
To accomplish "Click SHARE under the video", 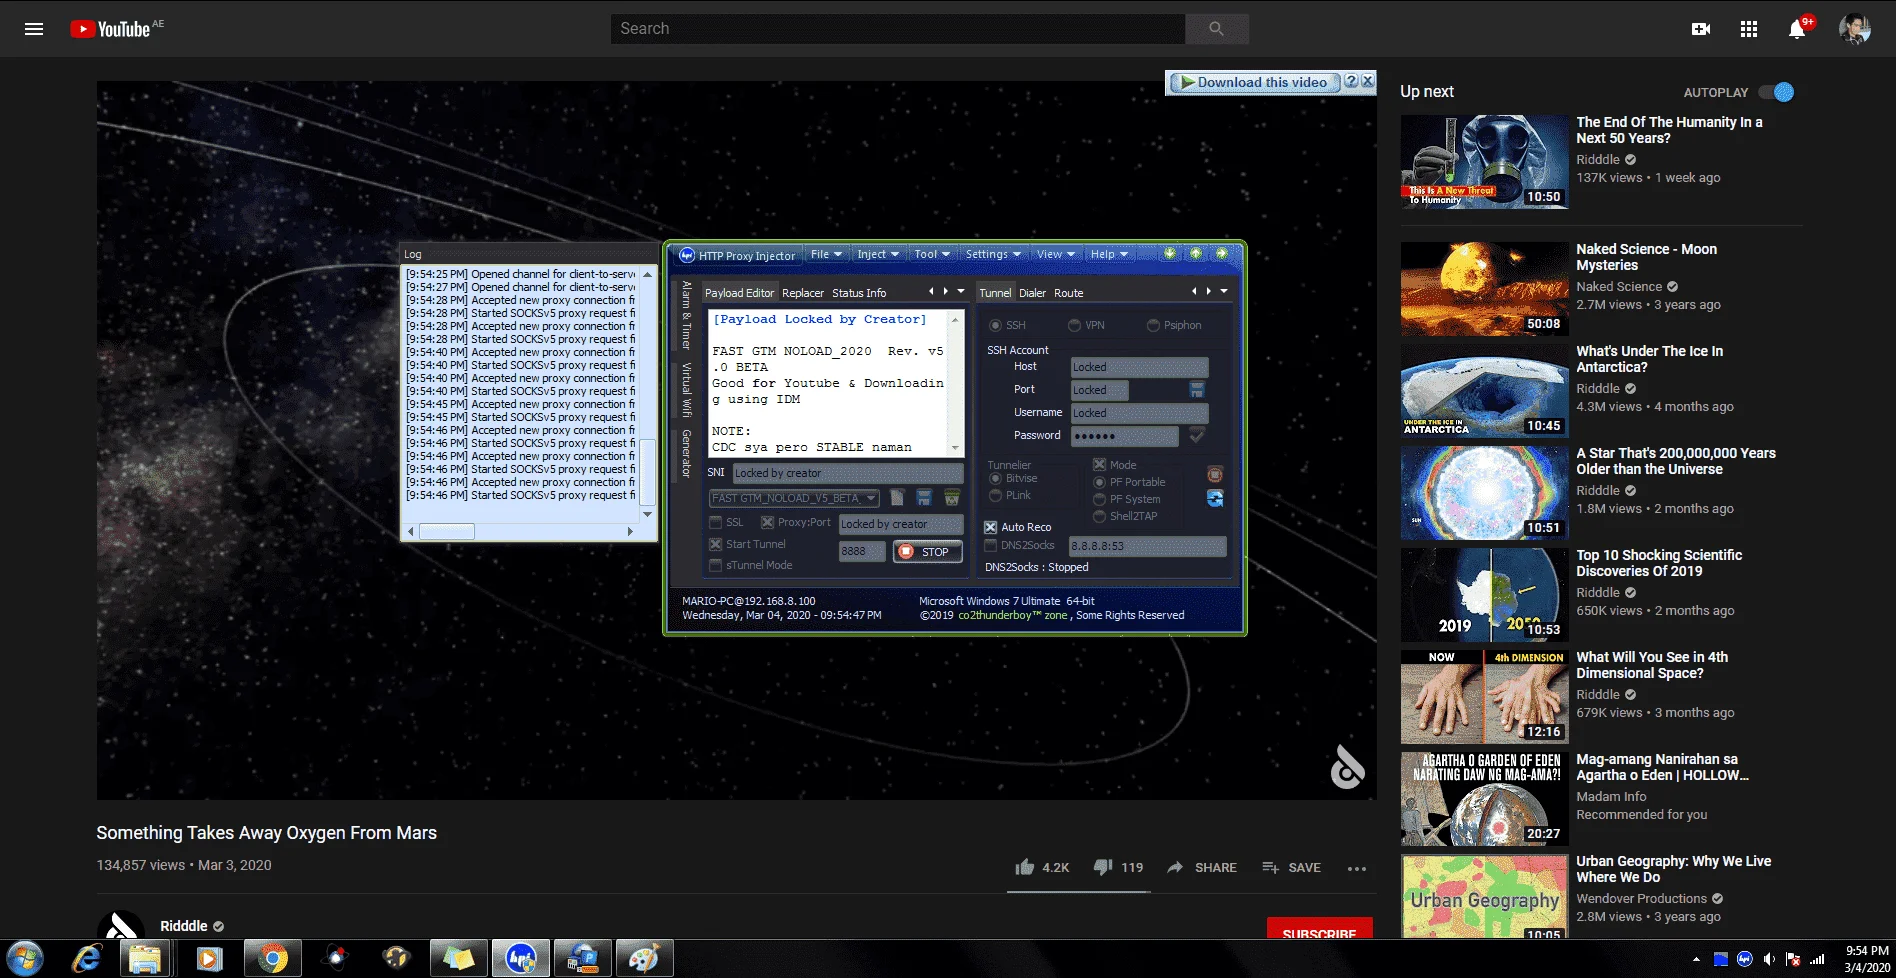I will pyautogui.click(x=1202, y=867).
